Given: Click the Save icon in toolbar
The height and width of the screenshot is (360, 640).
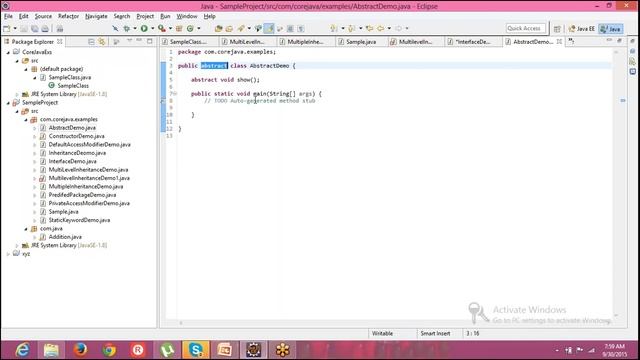Looking at the screenshot, I should click(24, 29).
